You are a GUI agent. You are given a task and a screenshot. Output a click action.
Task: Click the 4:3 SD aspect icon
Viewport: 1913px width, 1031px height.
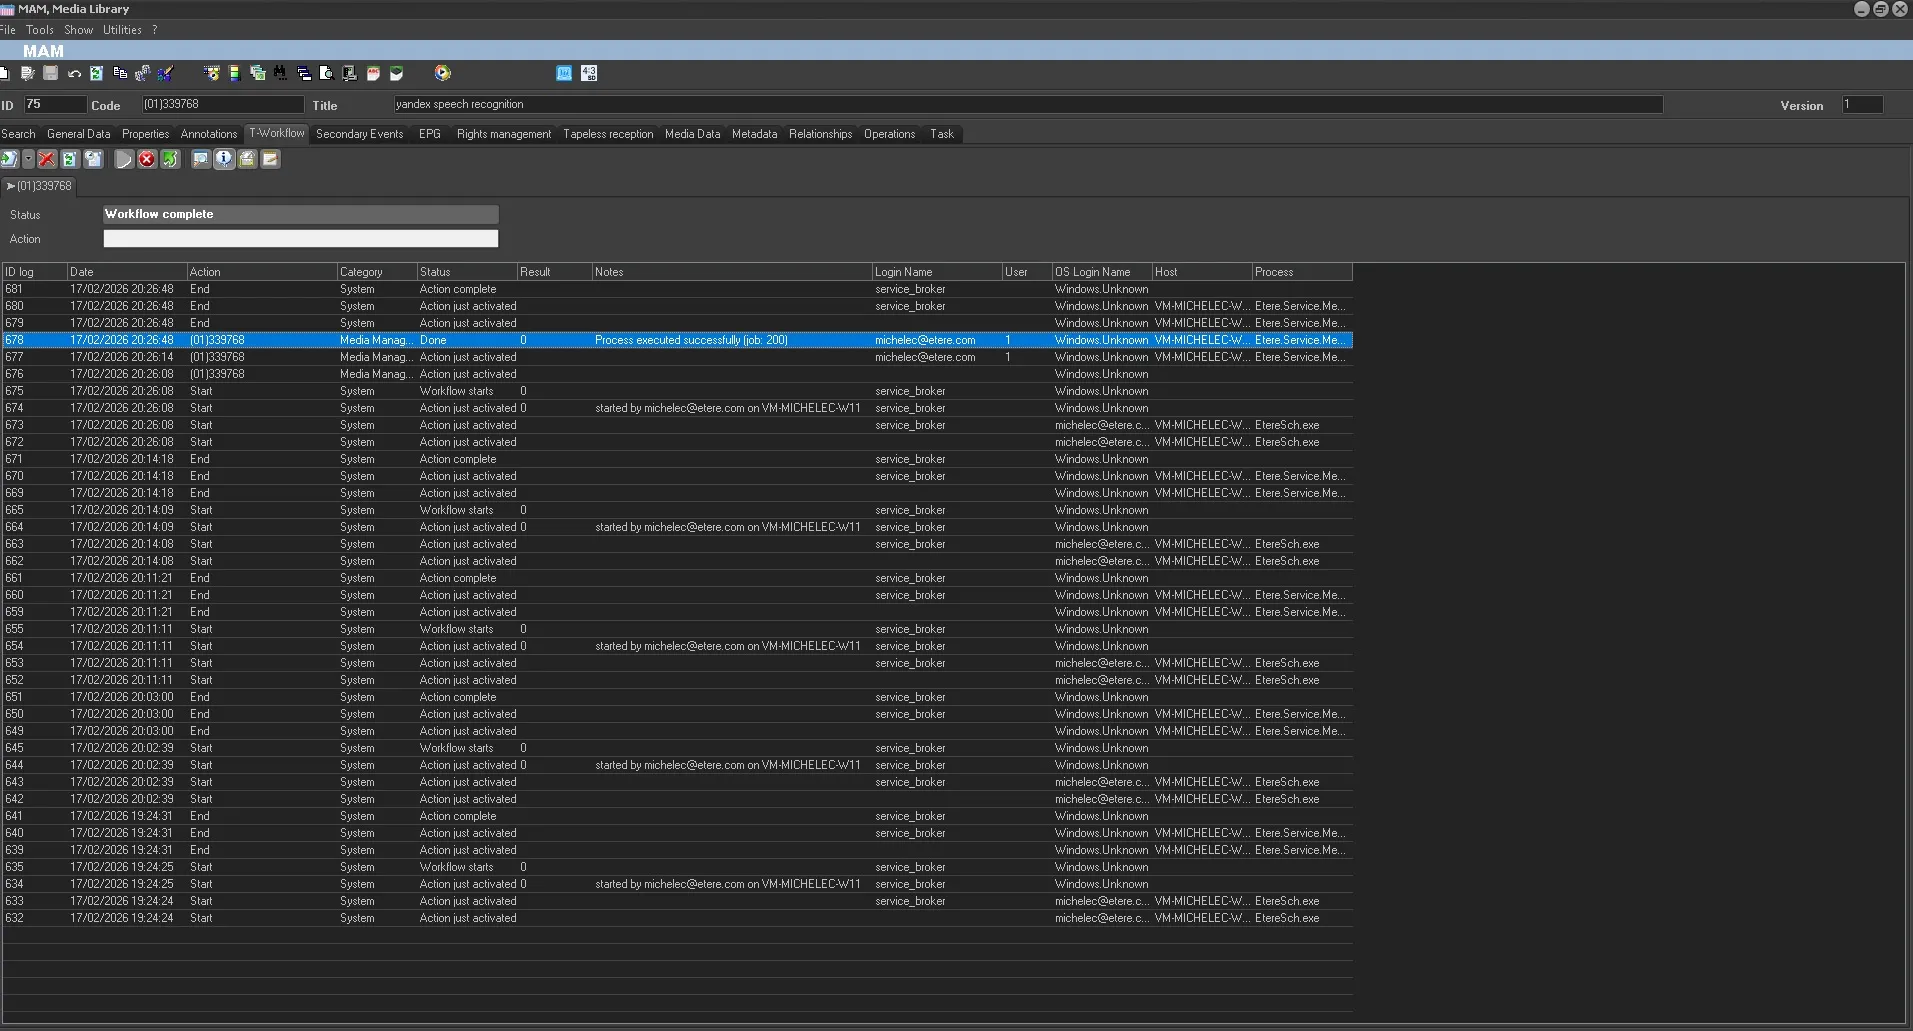pyautogui.click(x=589, y=73)
